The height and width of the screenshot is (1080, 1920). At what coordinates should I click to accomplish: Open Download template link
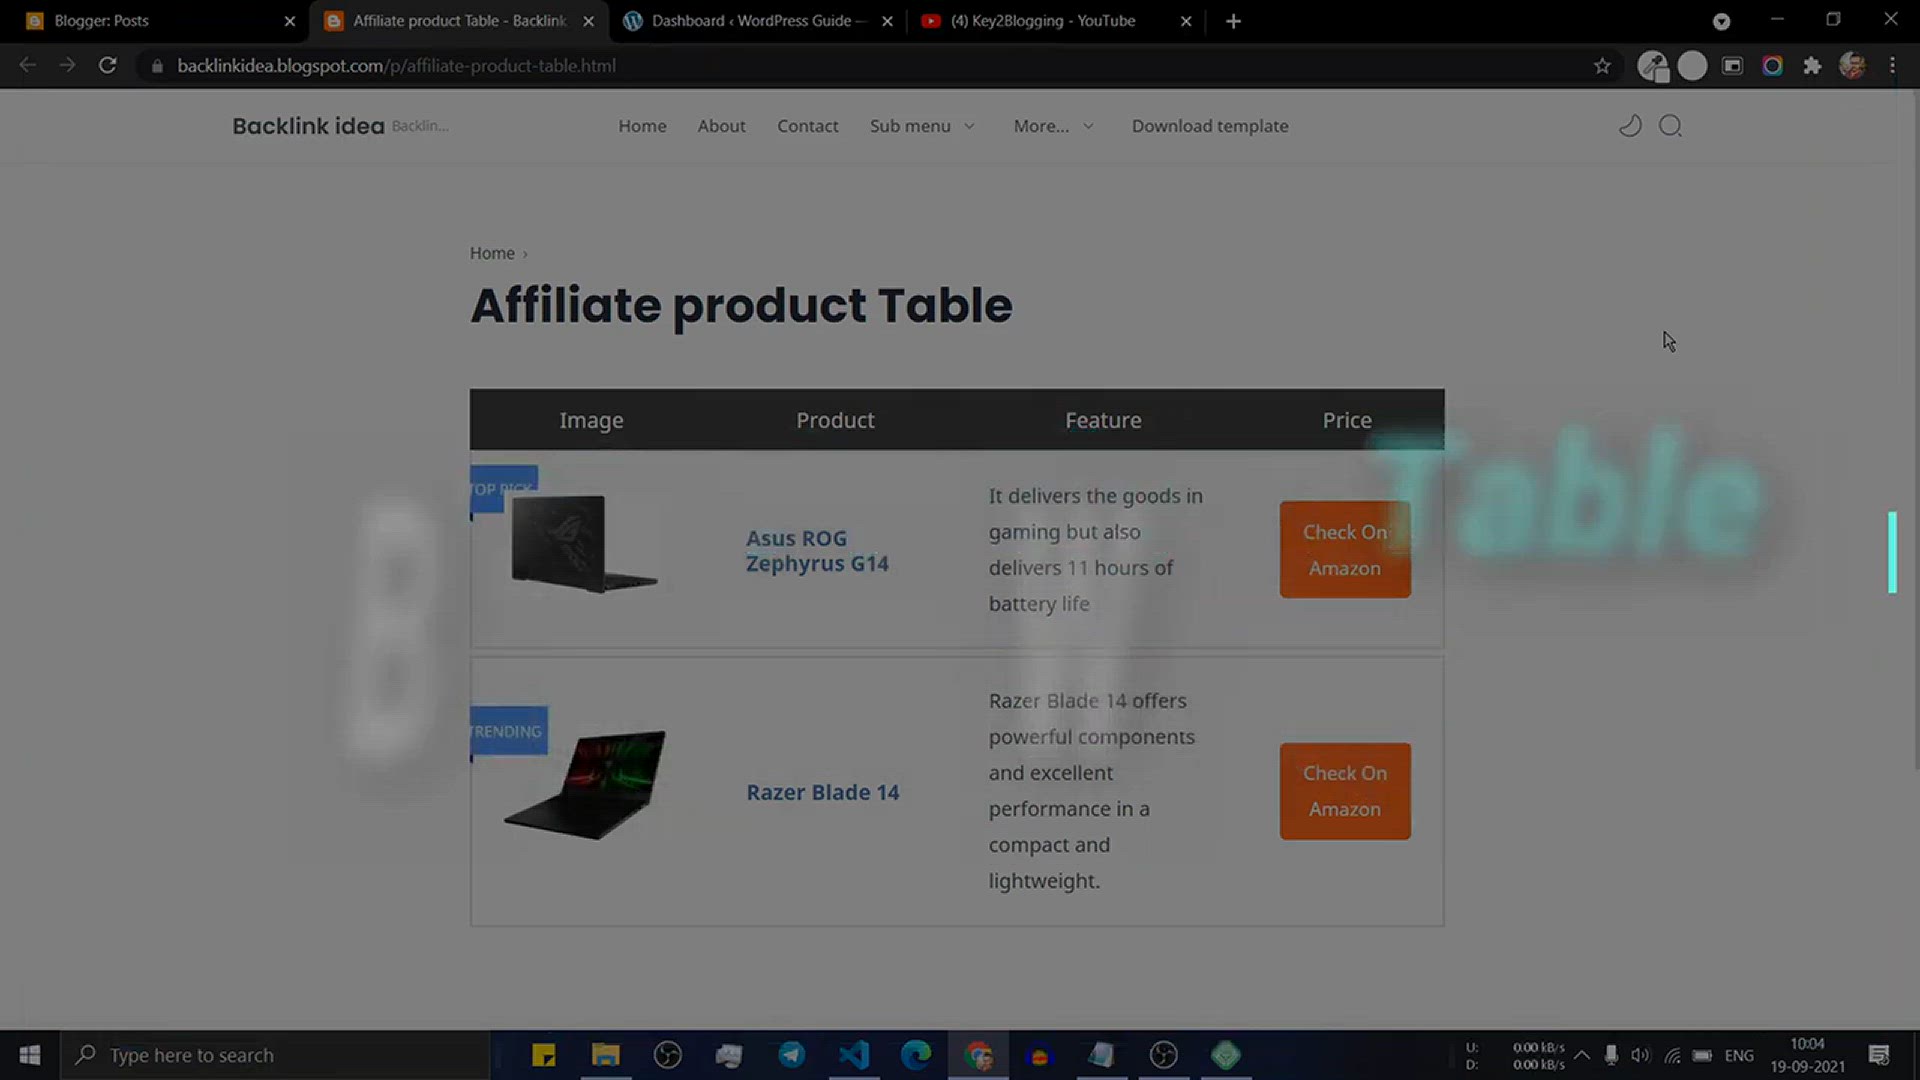pos(1210,126)
